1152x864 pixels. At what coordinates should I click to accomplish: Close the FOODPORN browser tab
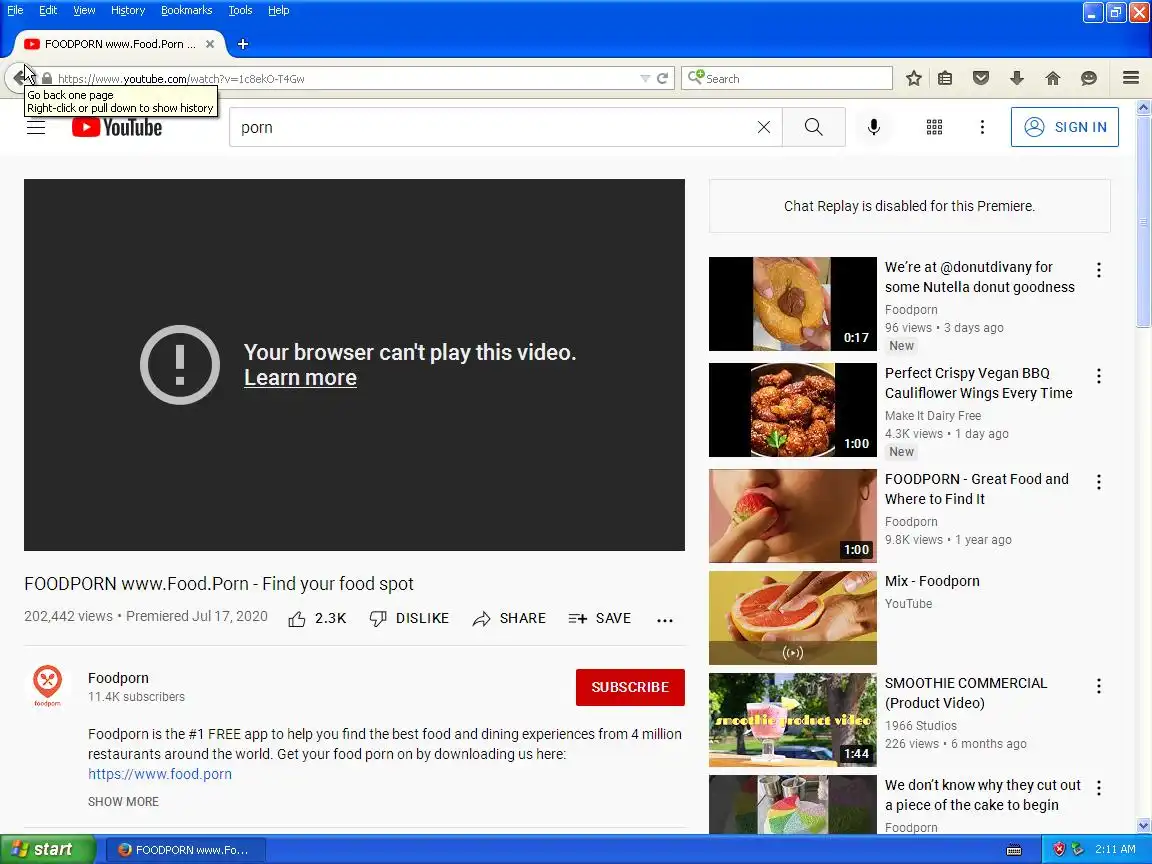(x=210, y=44)
